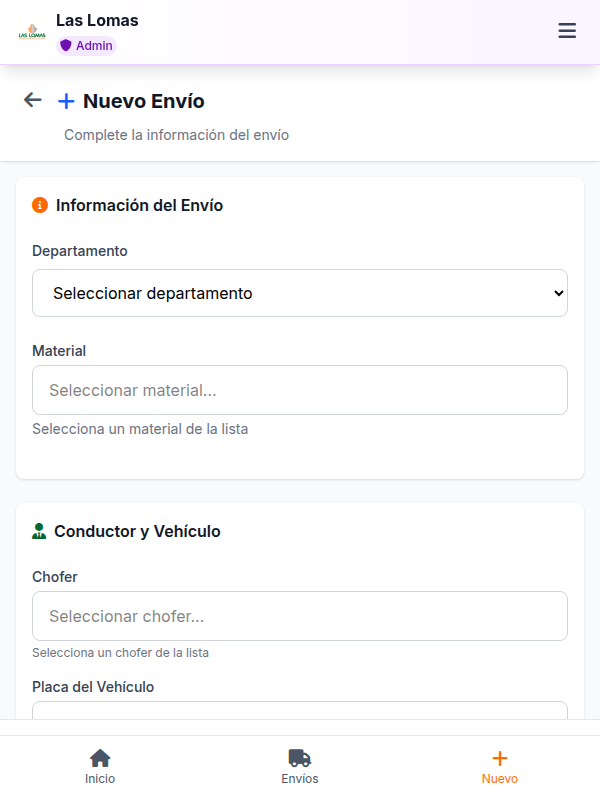Click the Admin badge
600x800 pixels.
pos(86,45)
